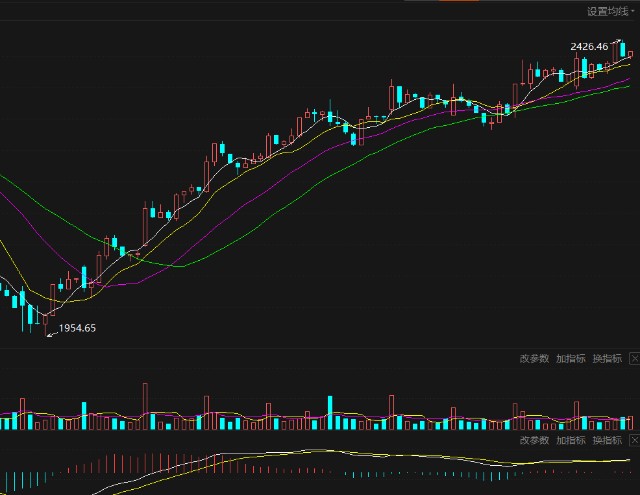Click the 1954.65 low price label

click(x=78, y=328)
